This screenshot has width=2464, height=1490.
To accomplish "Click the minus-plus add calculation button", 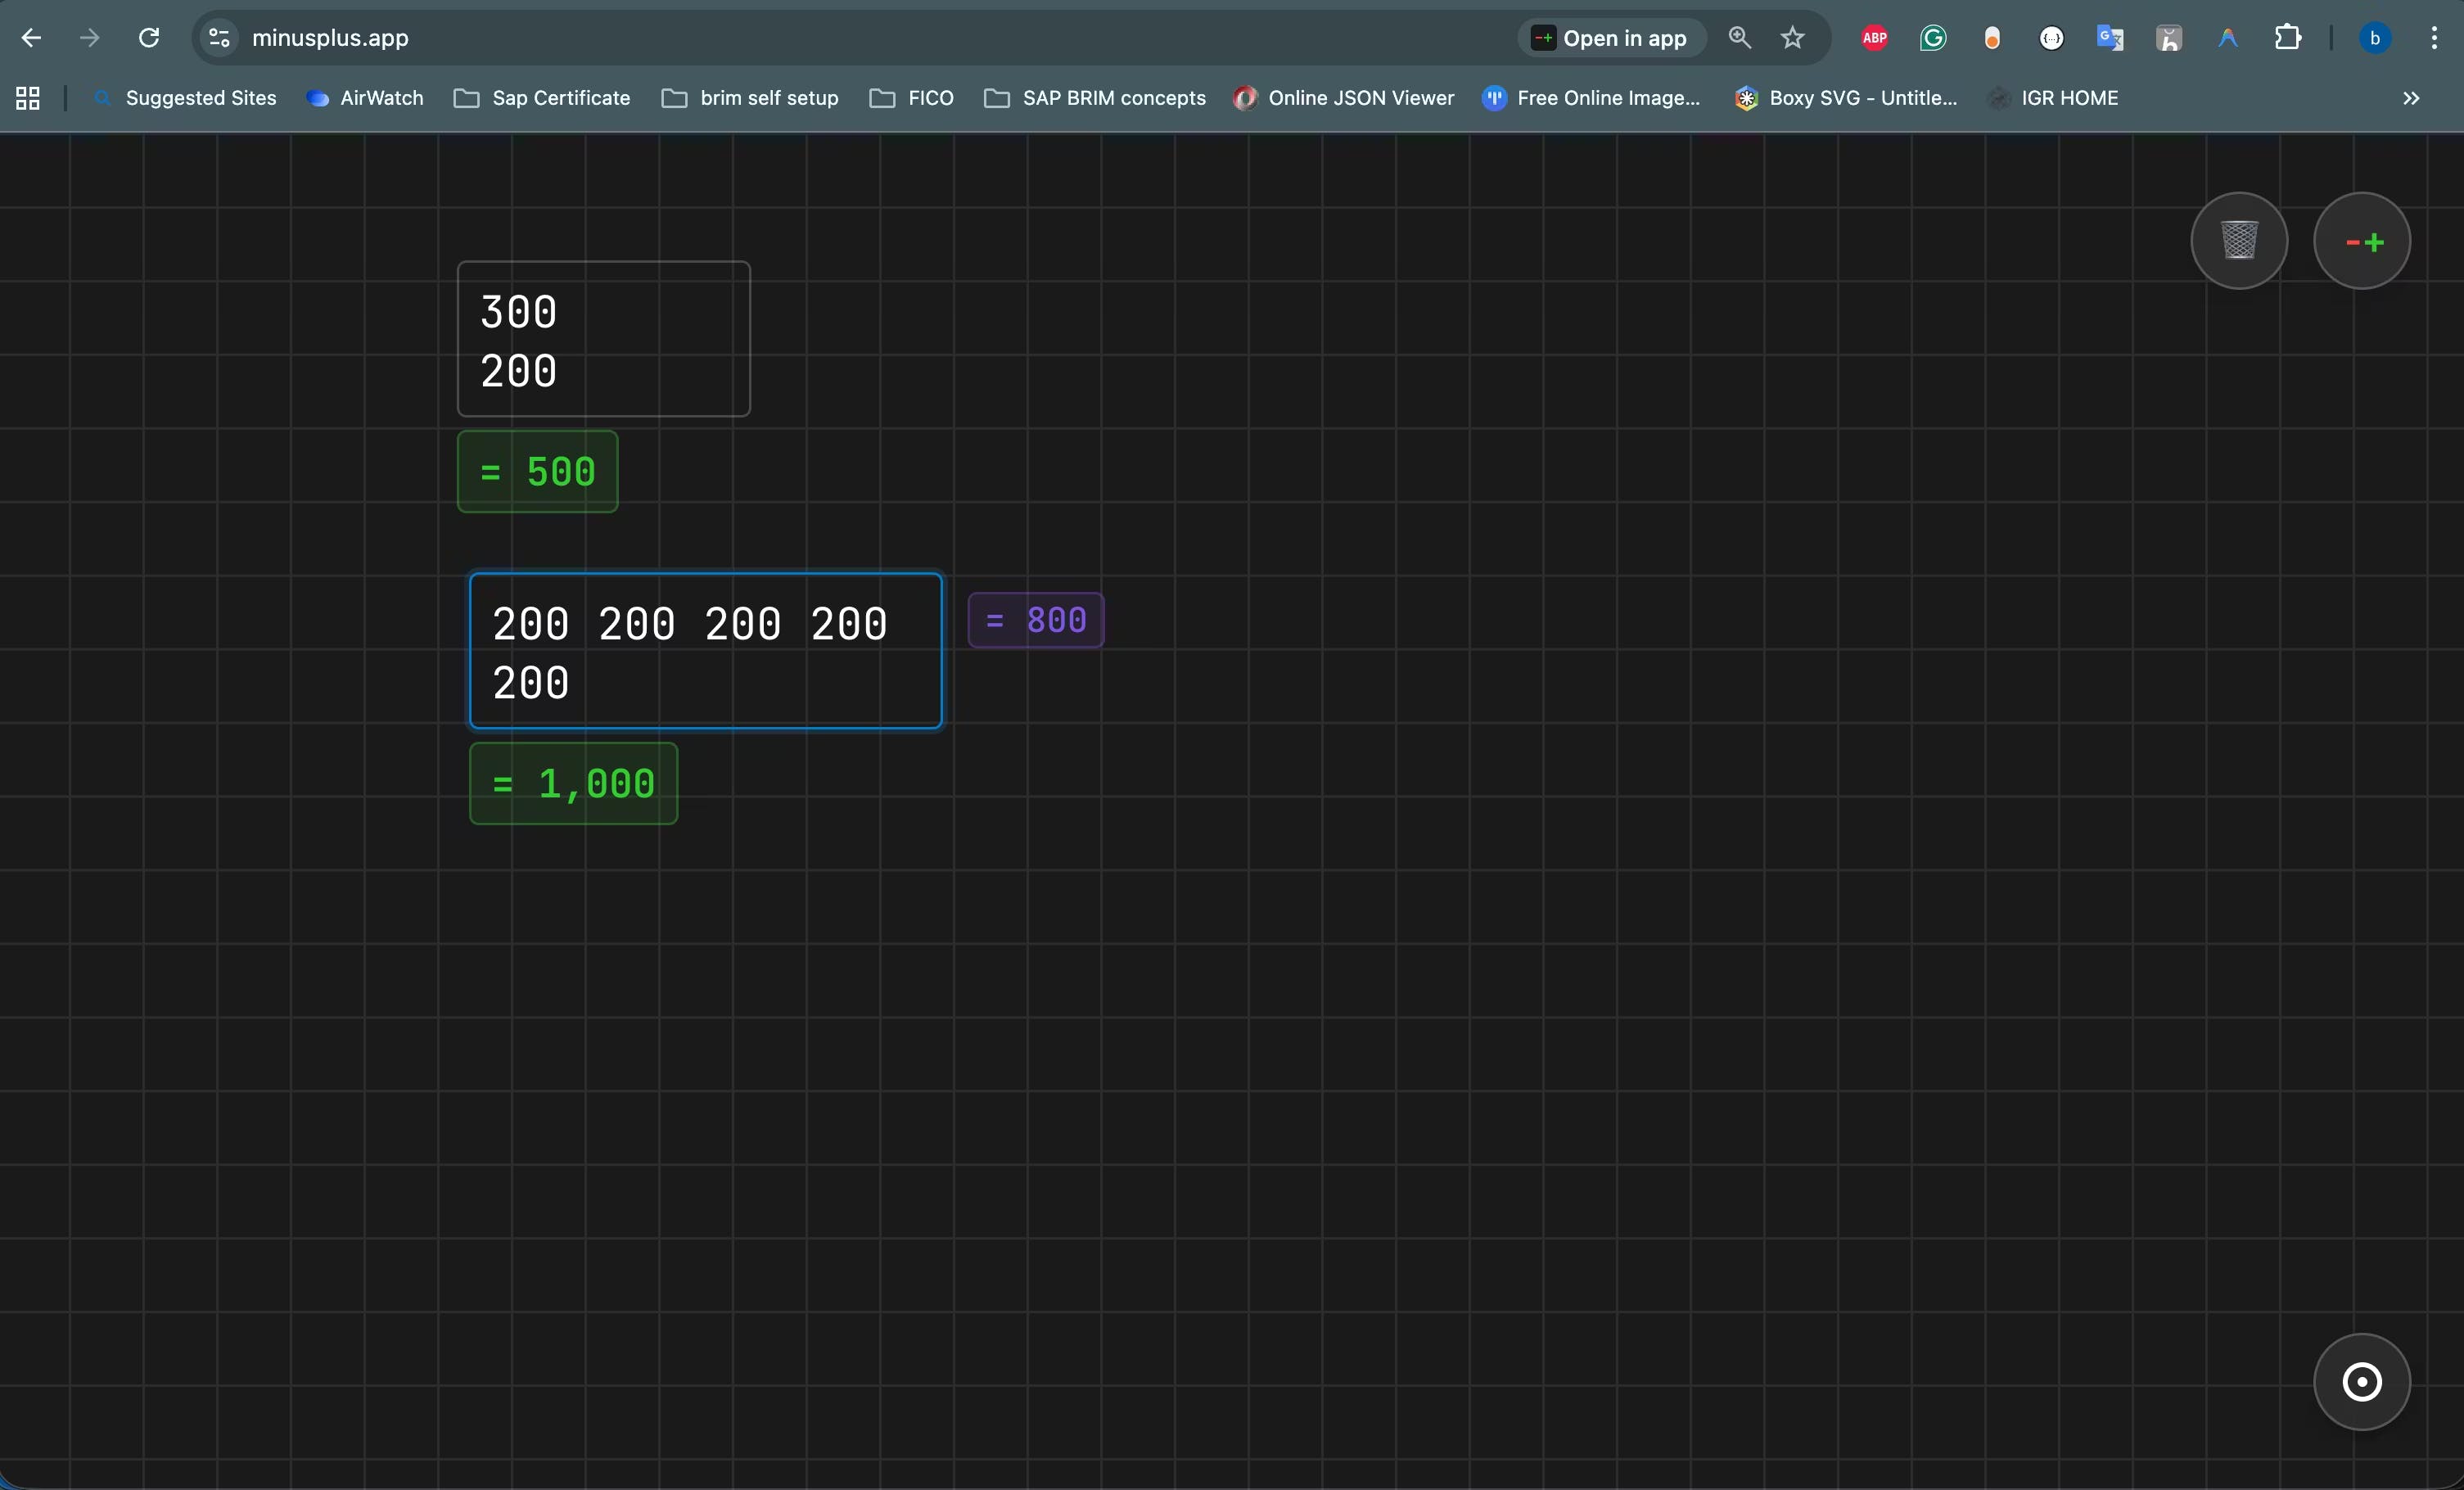I will pyautogui.click(x=2361, y=241).
